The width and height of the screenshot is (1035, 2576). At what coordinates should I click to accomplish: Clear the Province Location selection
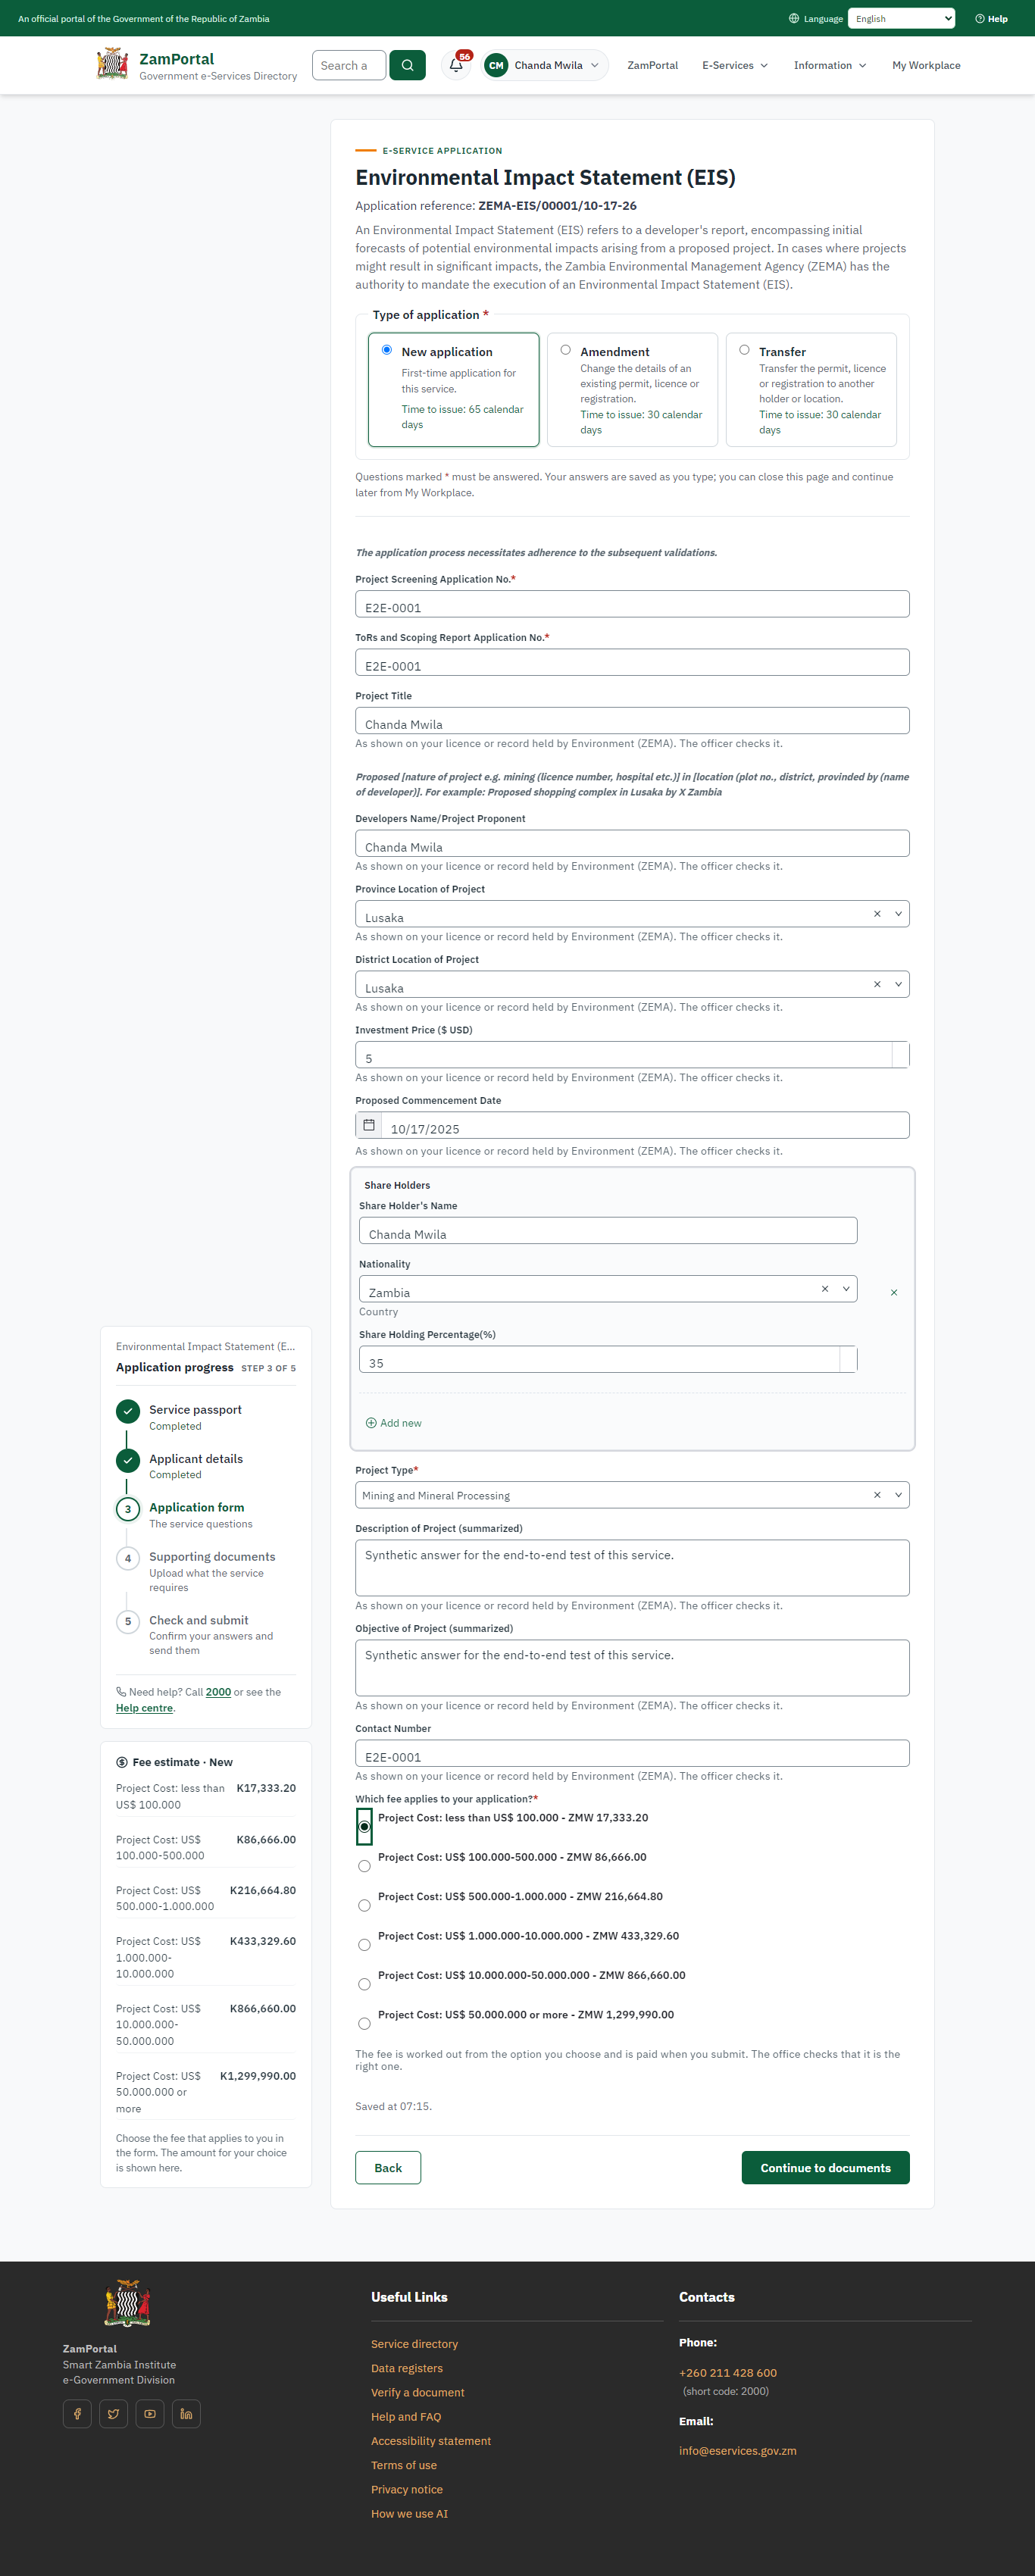[877, 914]
